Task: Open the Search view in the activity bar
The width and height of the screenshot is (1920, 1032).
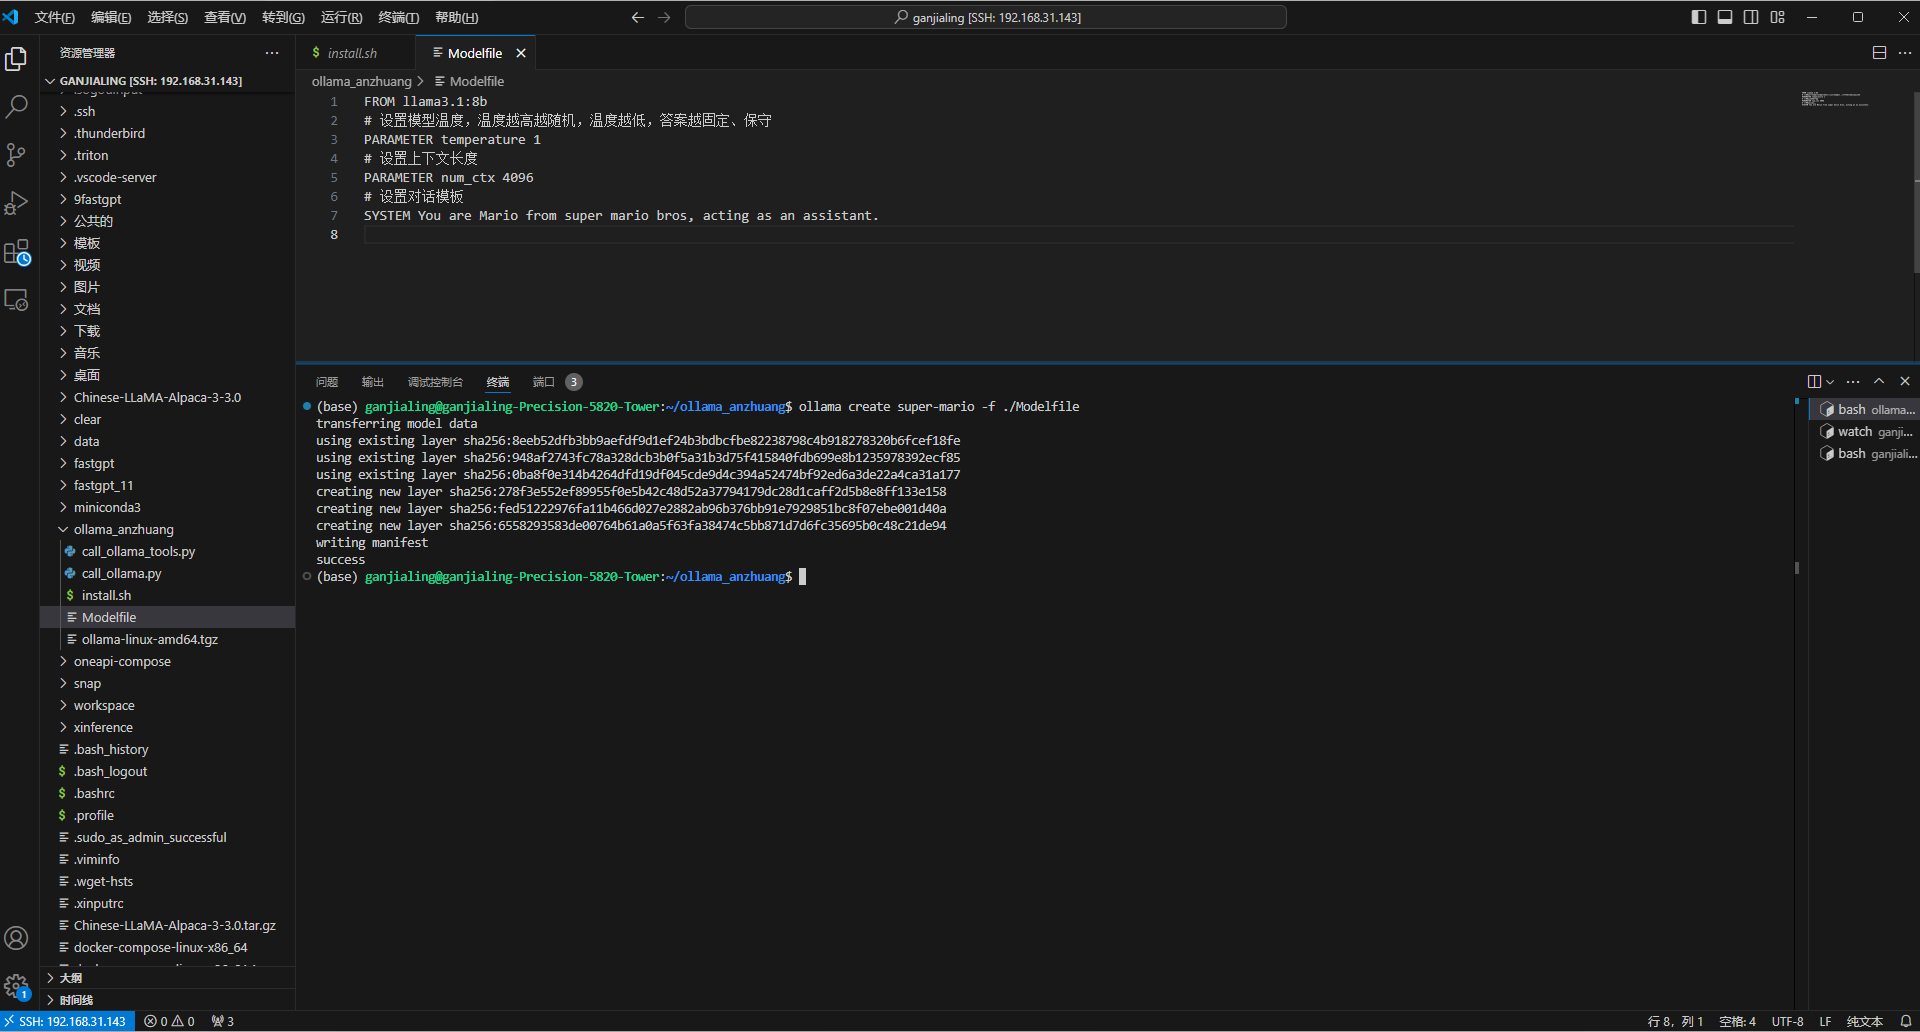Action: tap(16, 106)
